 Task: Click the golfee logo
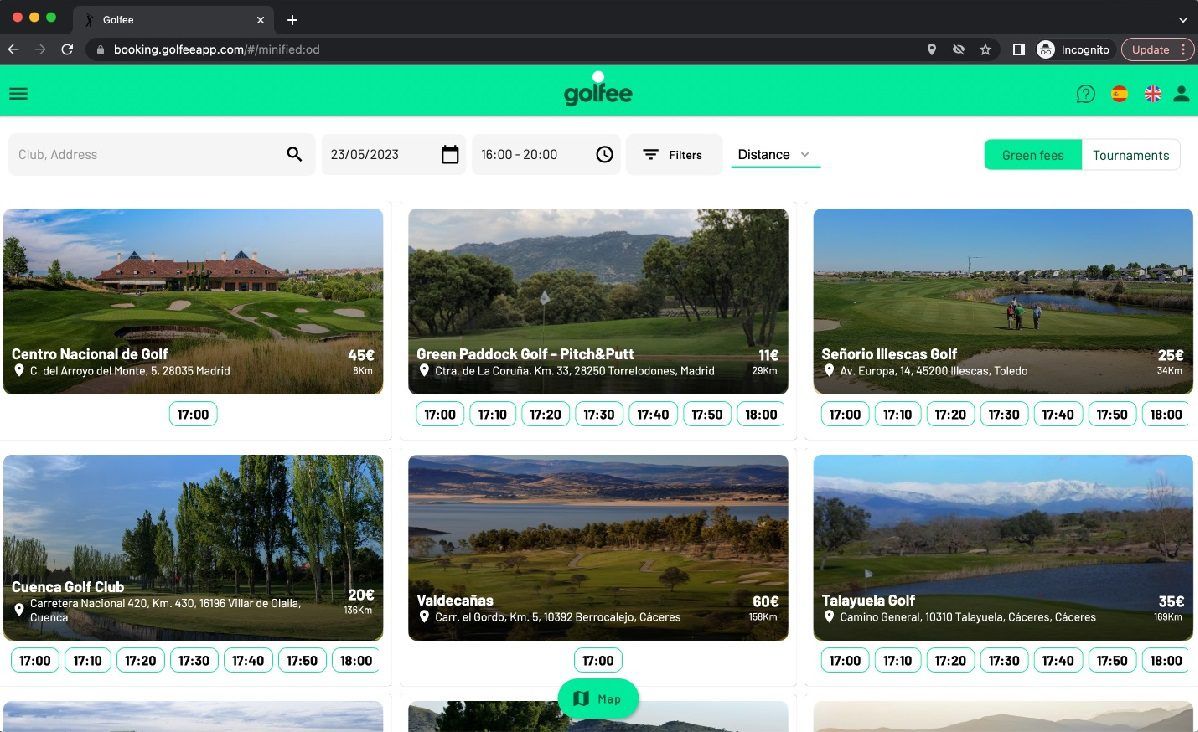click(x=598, y=89)
